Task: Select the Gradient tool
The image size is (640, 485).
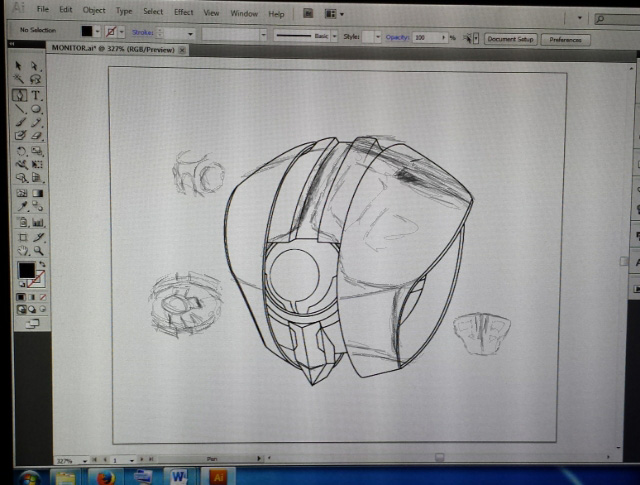Action: [38, 193]
